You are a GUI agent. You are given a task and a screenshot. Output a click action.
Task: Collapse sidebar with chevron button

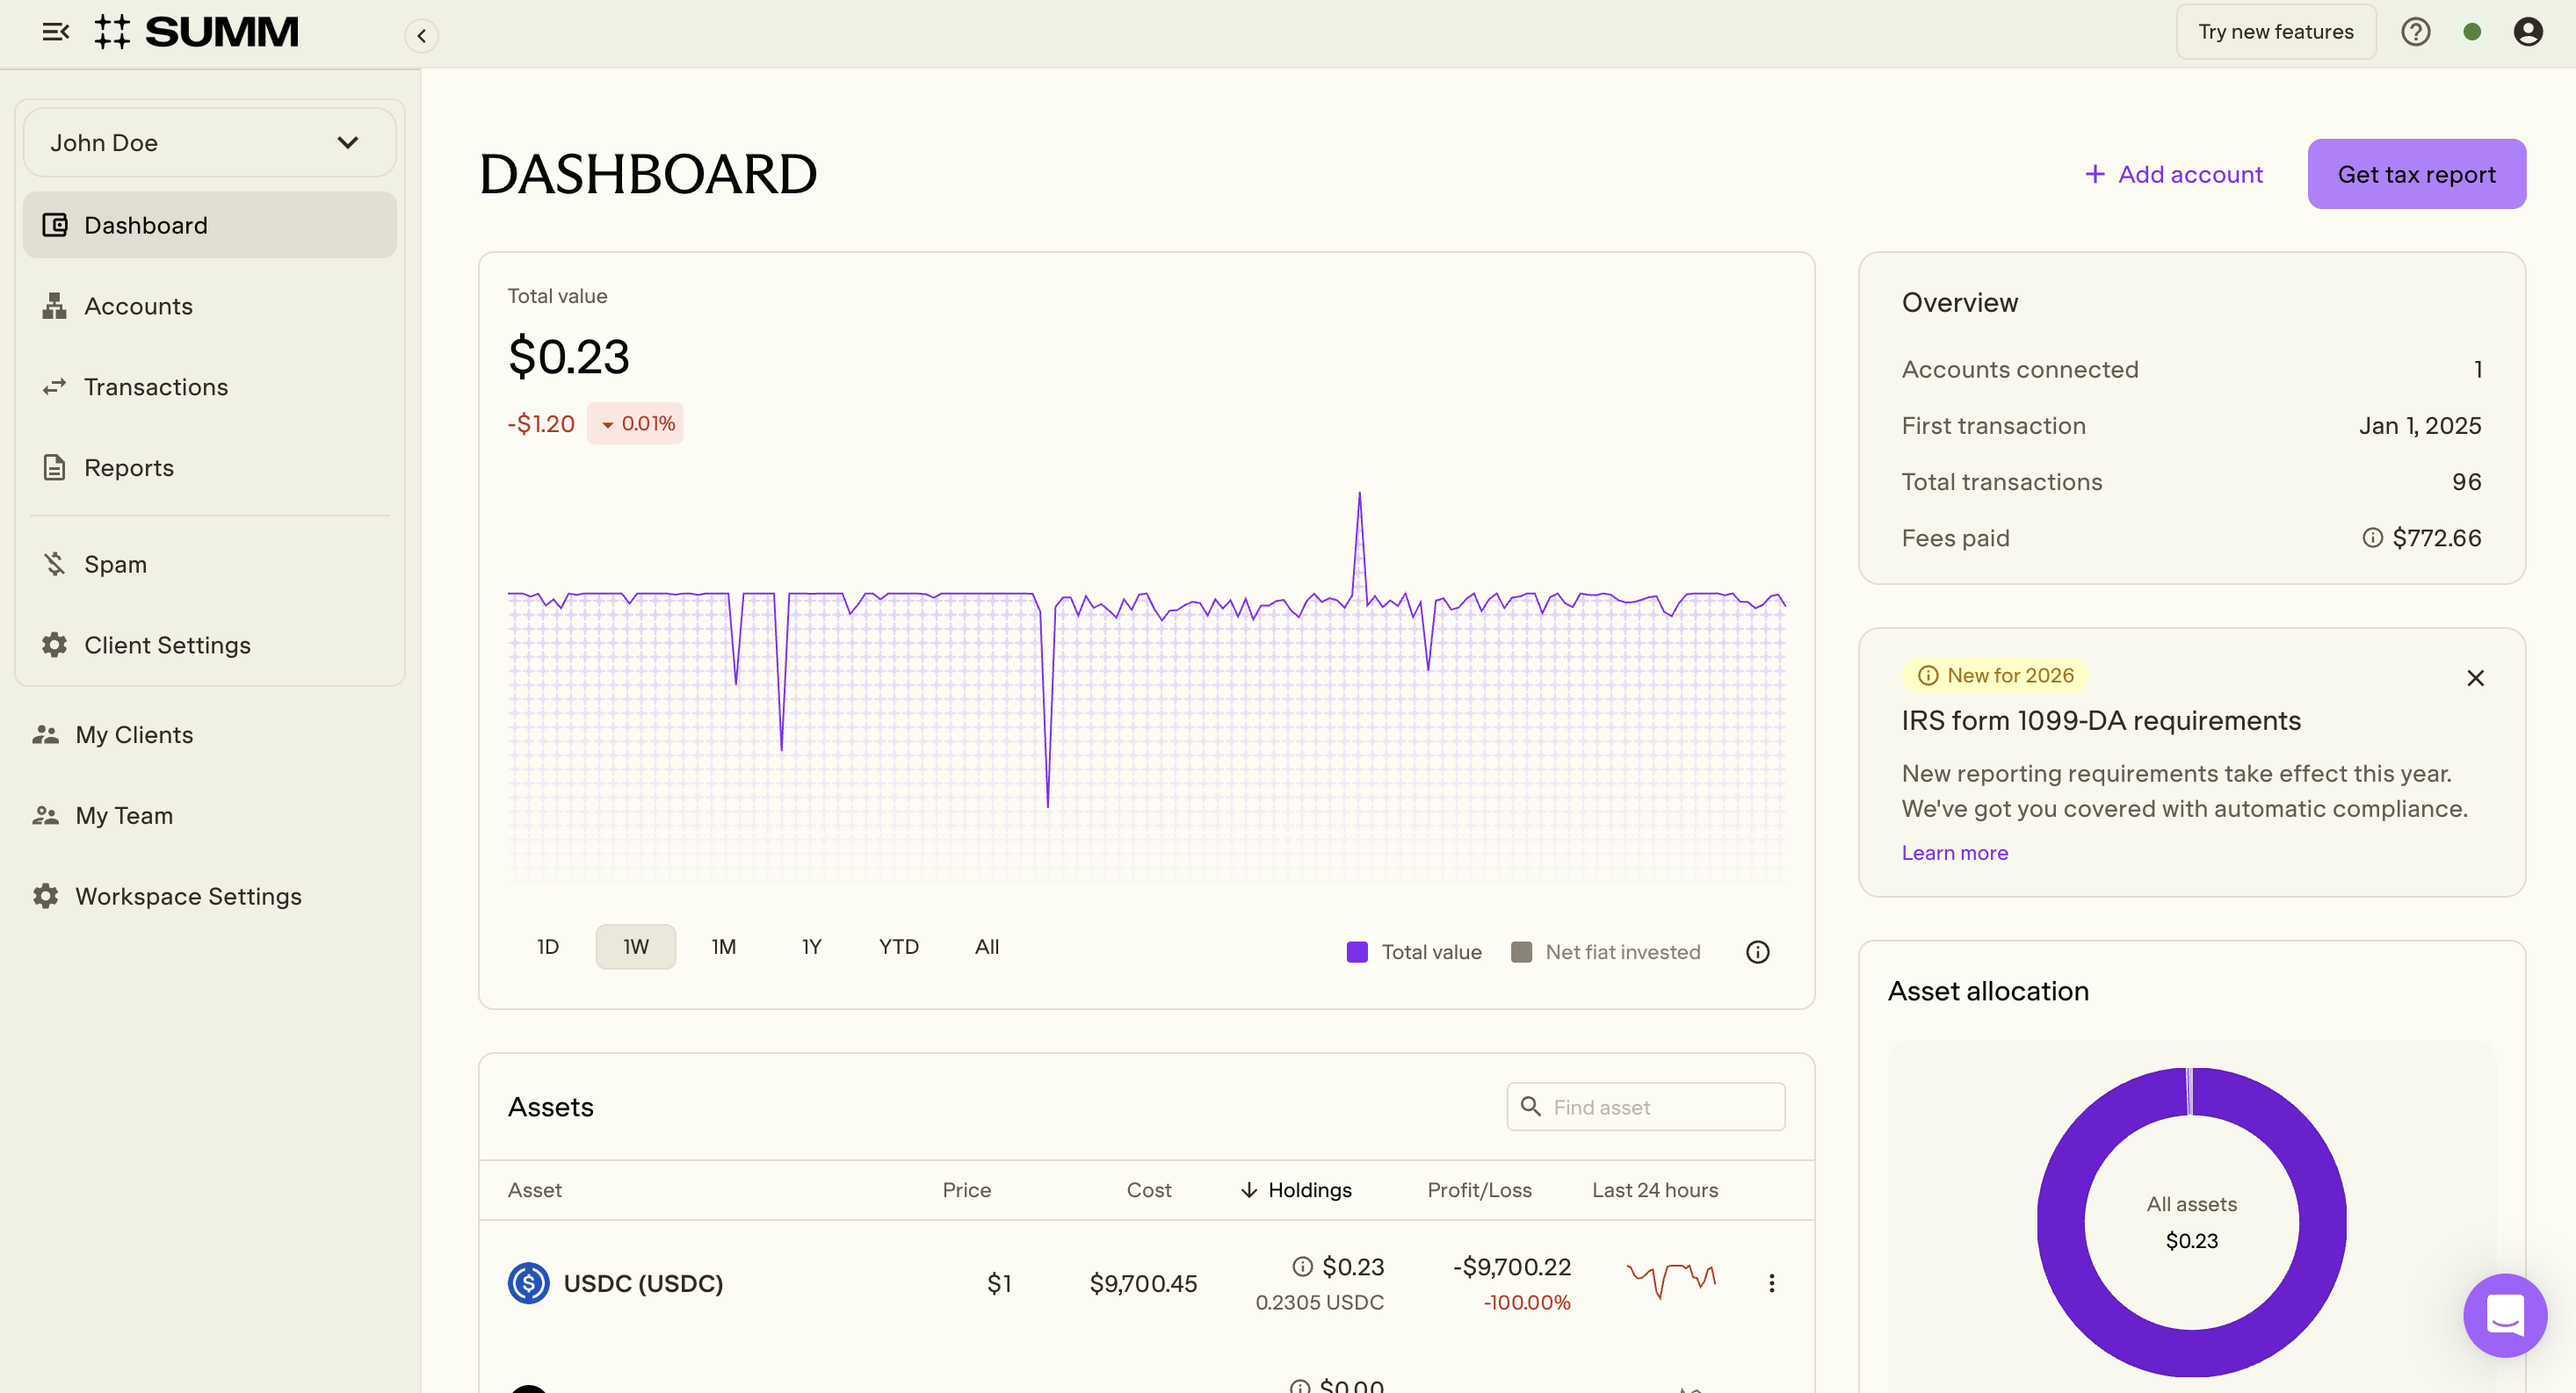pyautogui.click(x=421, y=36)
